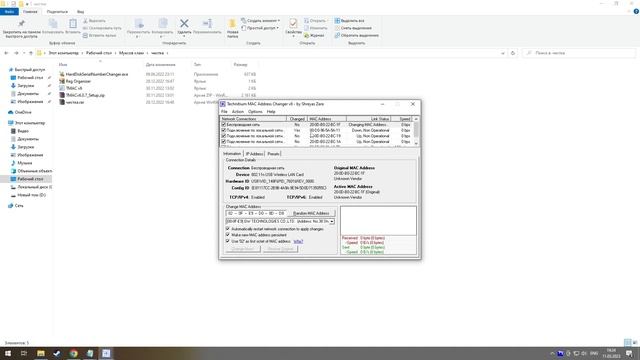Image resolution: width=640 pixels, height=360 pixels.
Task: Click the Restore Original button
Action: [280, 249]
